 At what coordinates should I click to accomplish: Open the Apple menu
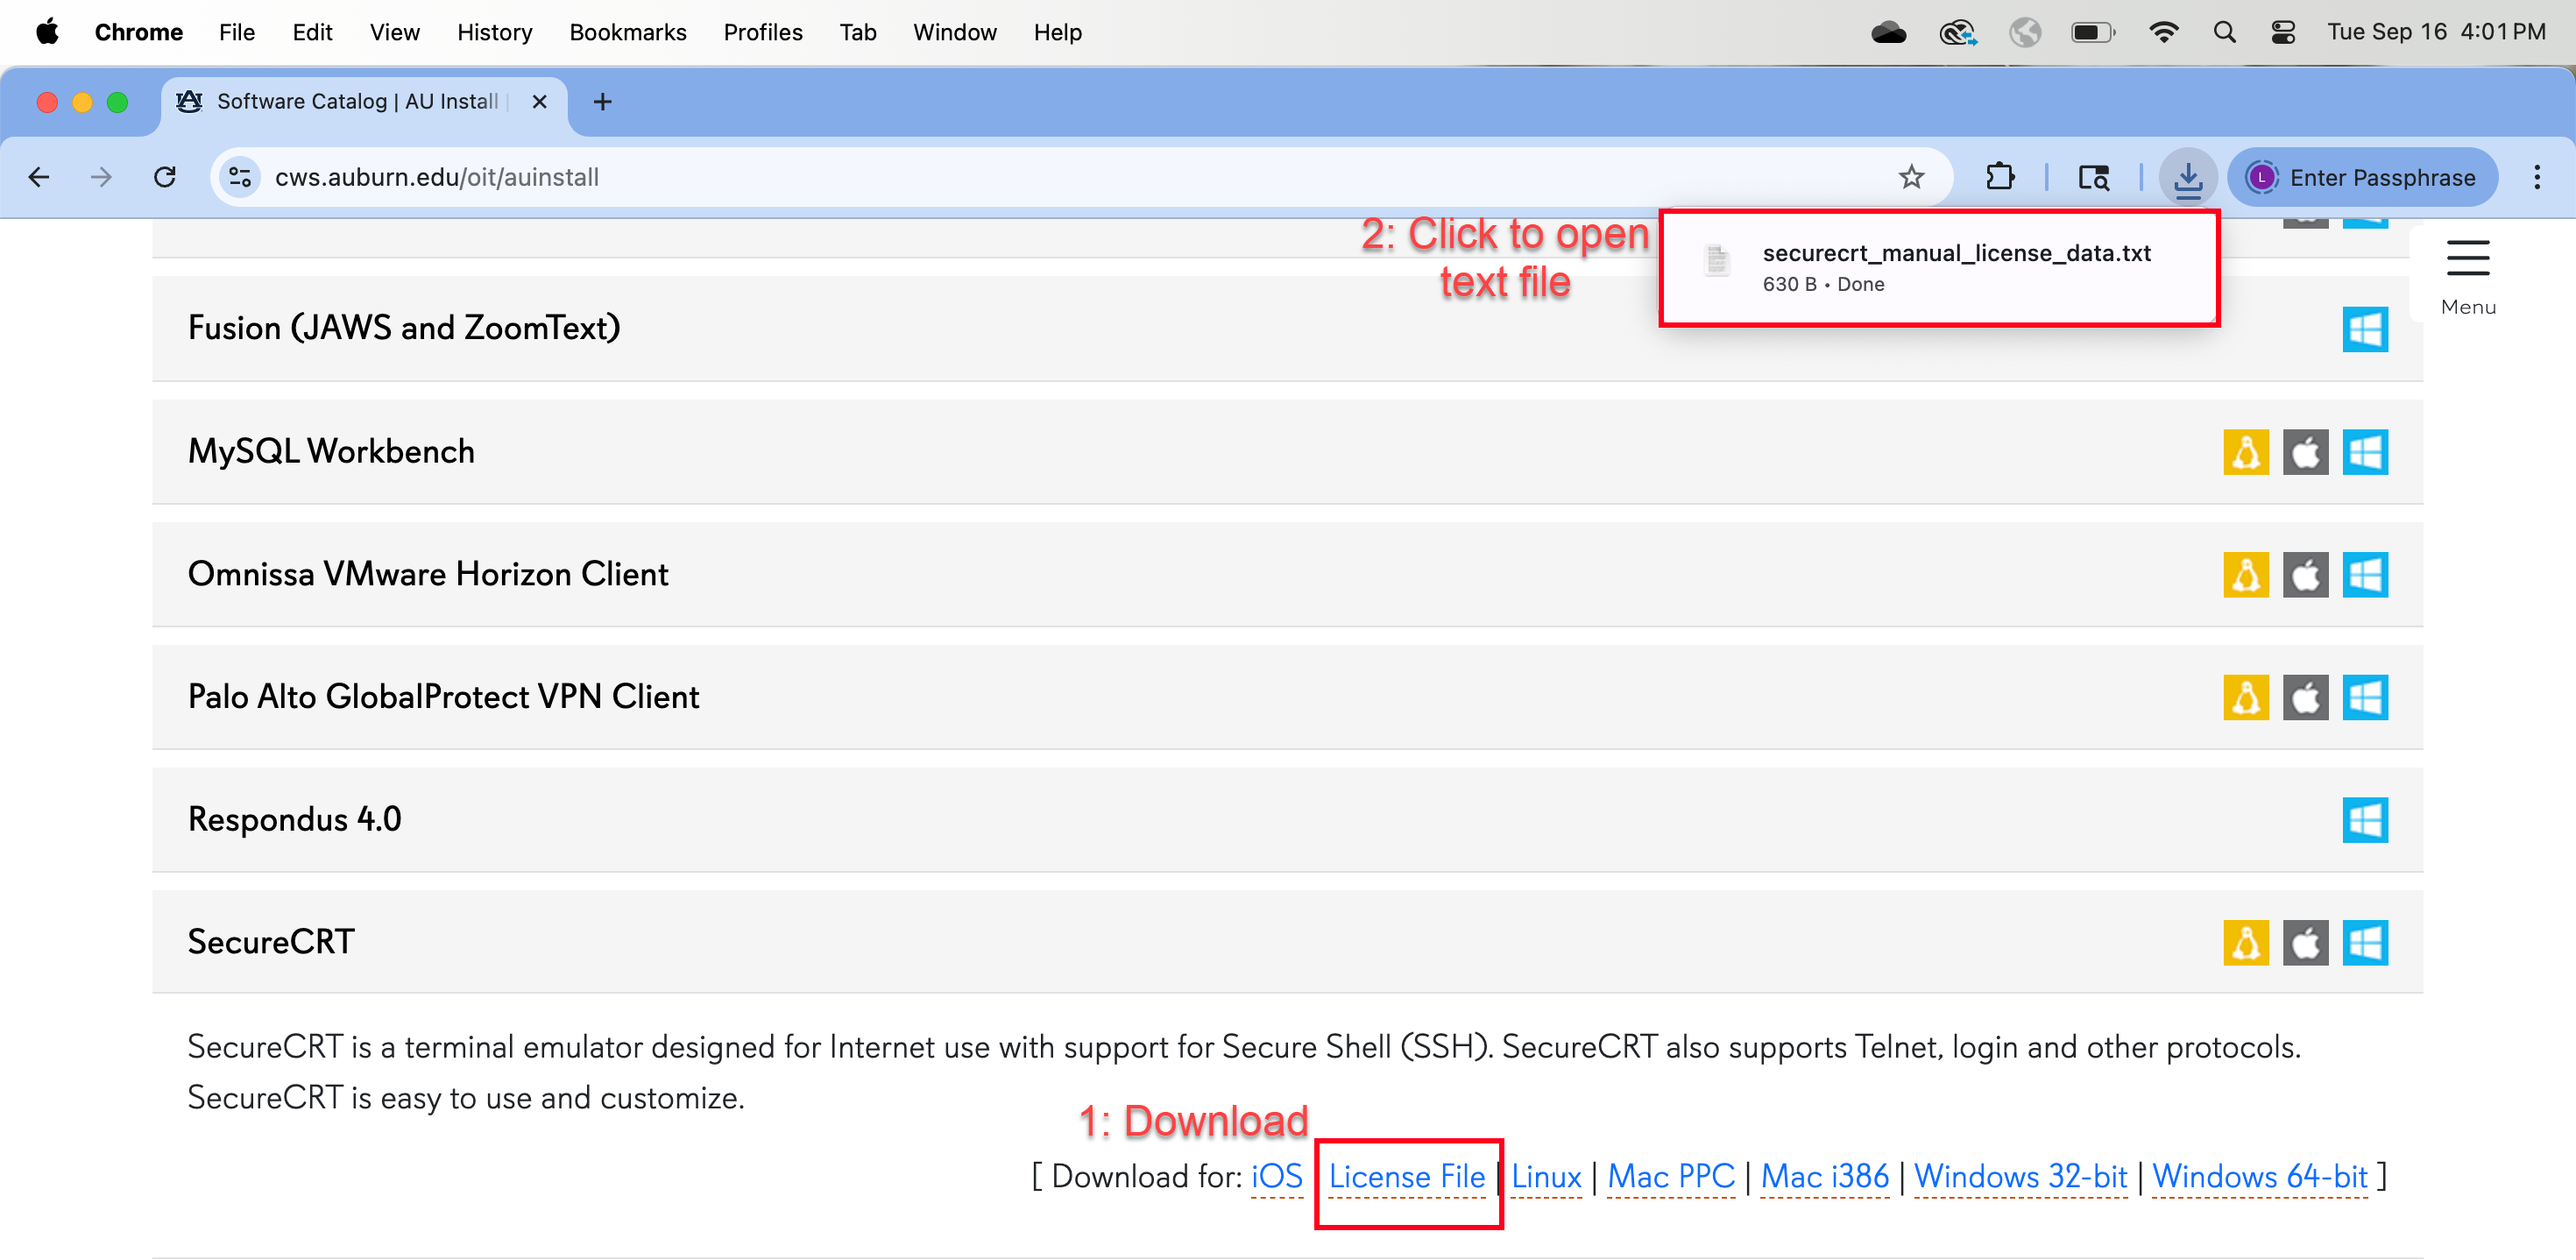(47, 32)
